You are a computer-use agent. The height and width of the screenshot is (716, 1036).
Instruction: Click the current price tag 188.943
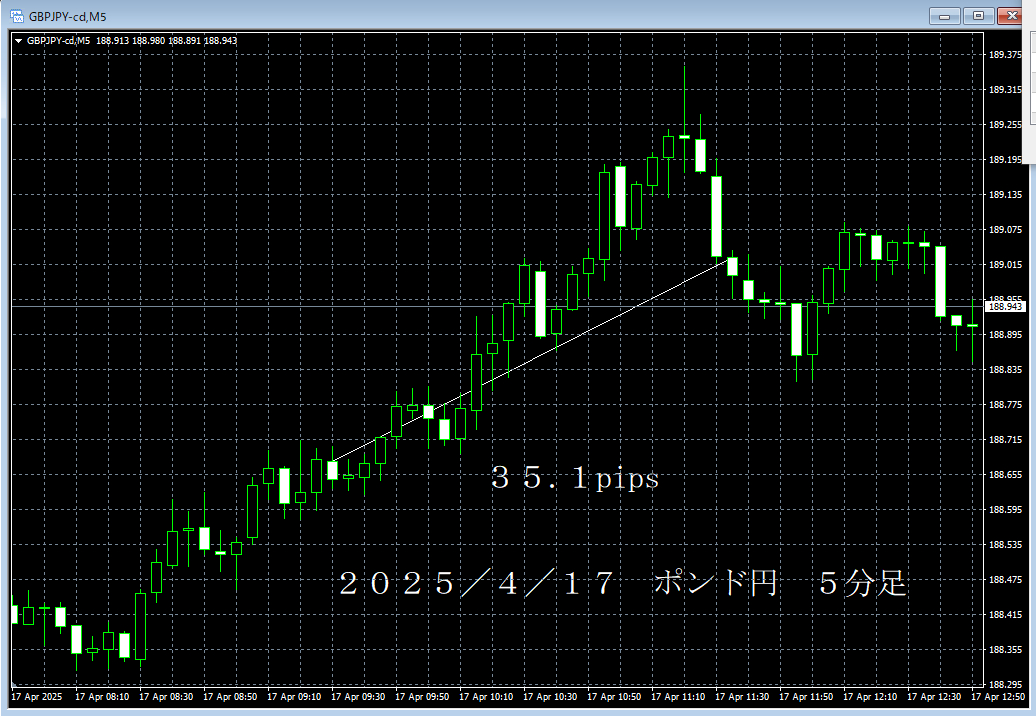point(1006,306)
